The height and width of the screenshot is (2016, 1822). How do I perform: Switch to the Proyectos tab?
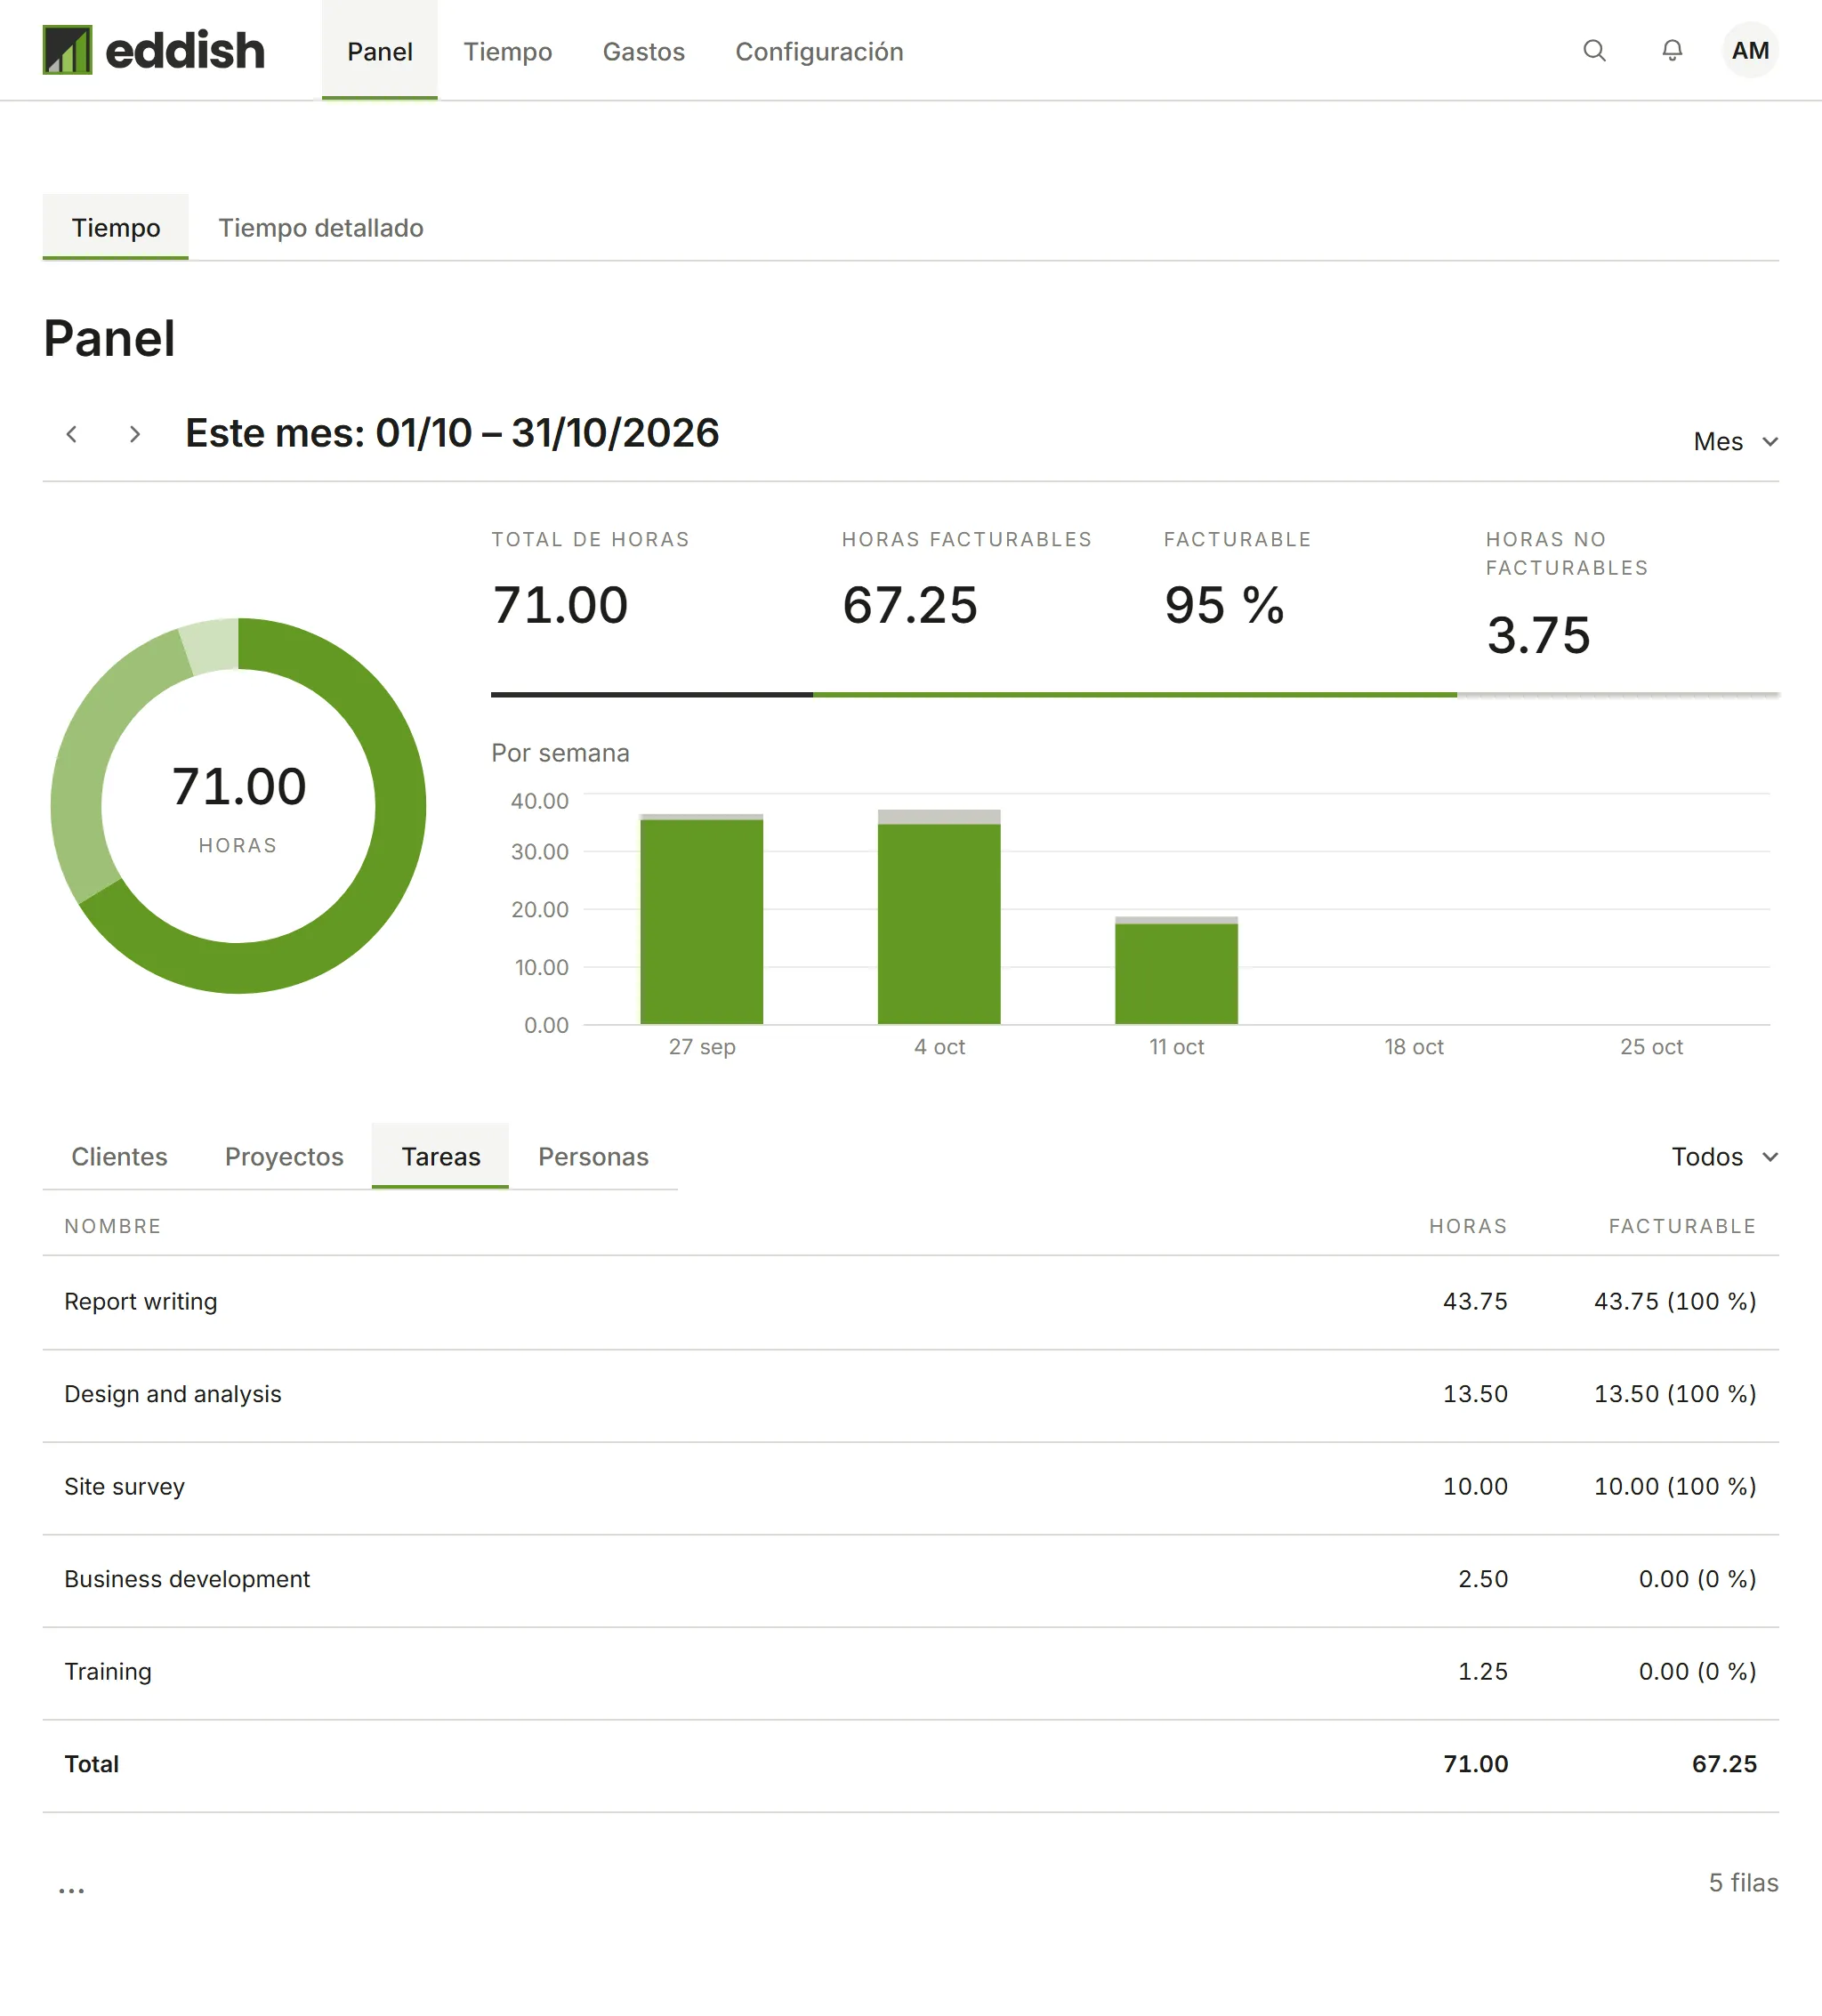click(284, 1156)
